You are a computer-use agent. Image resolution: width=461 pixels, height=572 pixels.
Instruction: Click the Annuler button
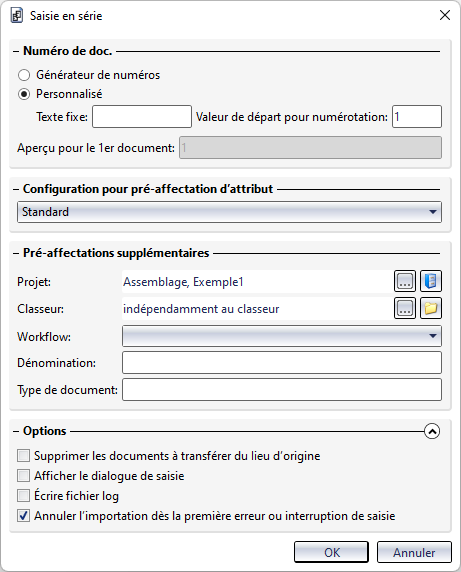coord(414,552)
